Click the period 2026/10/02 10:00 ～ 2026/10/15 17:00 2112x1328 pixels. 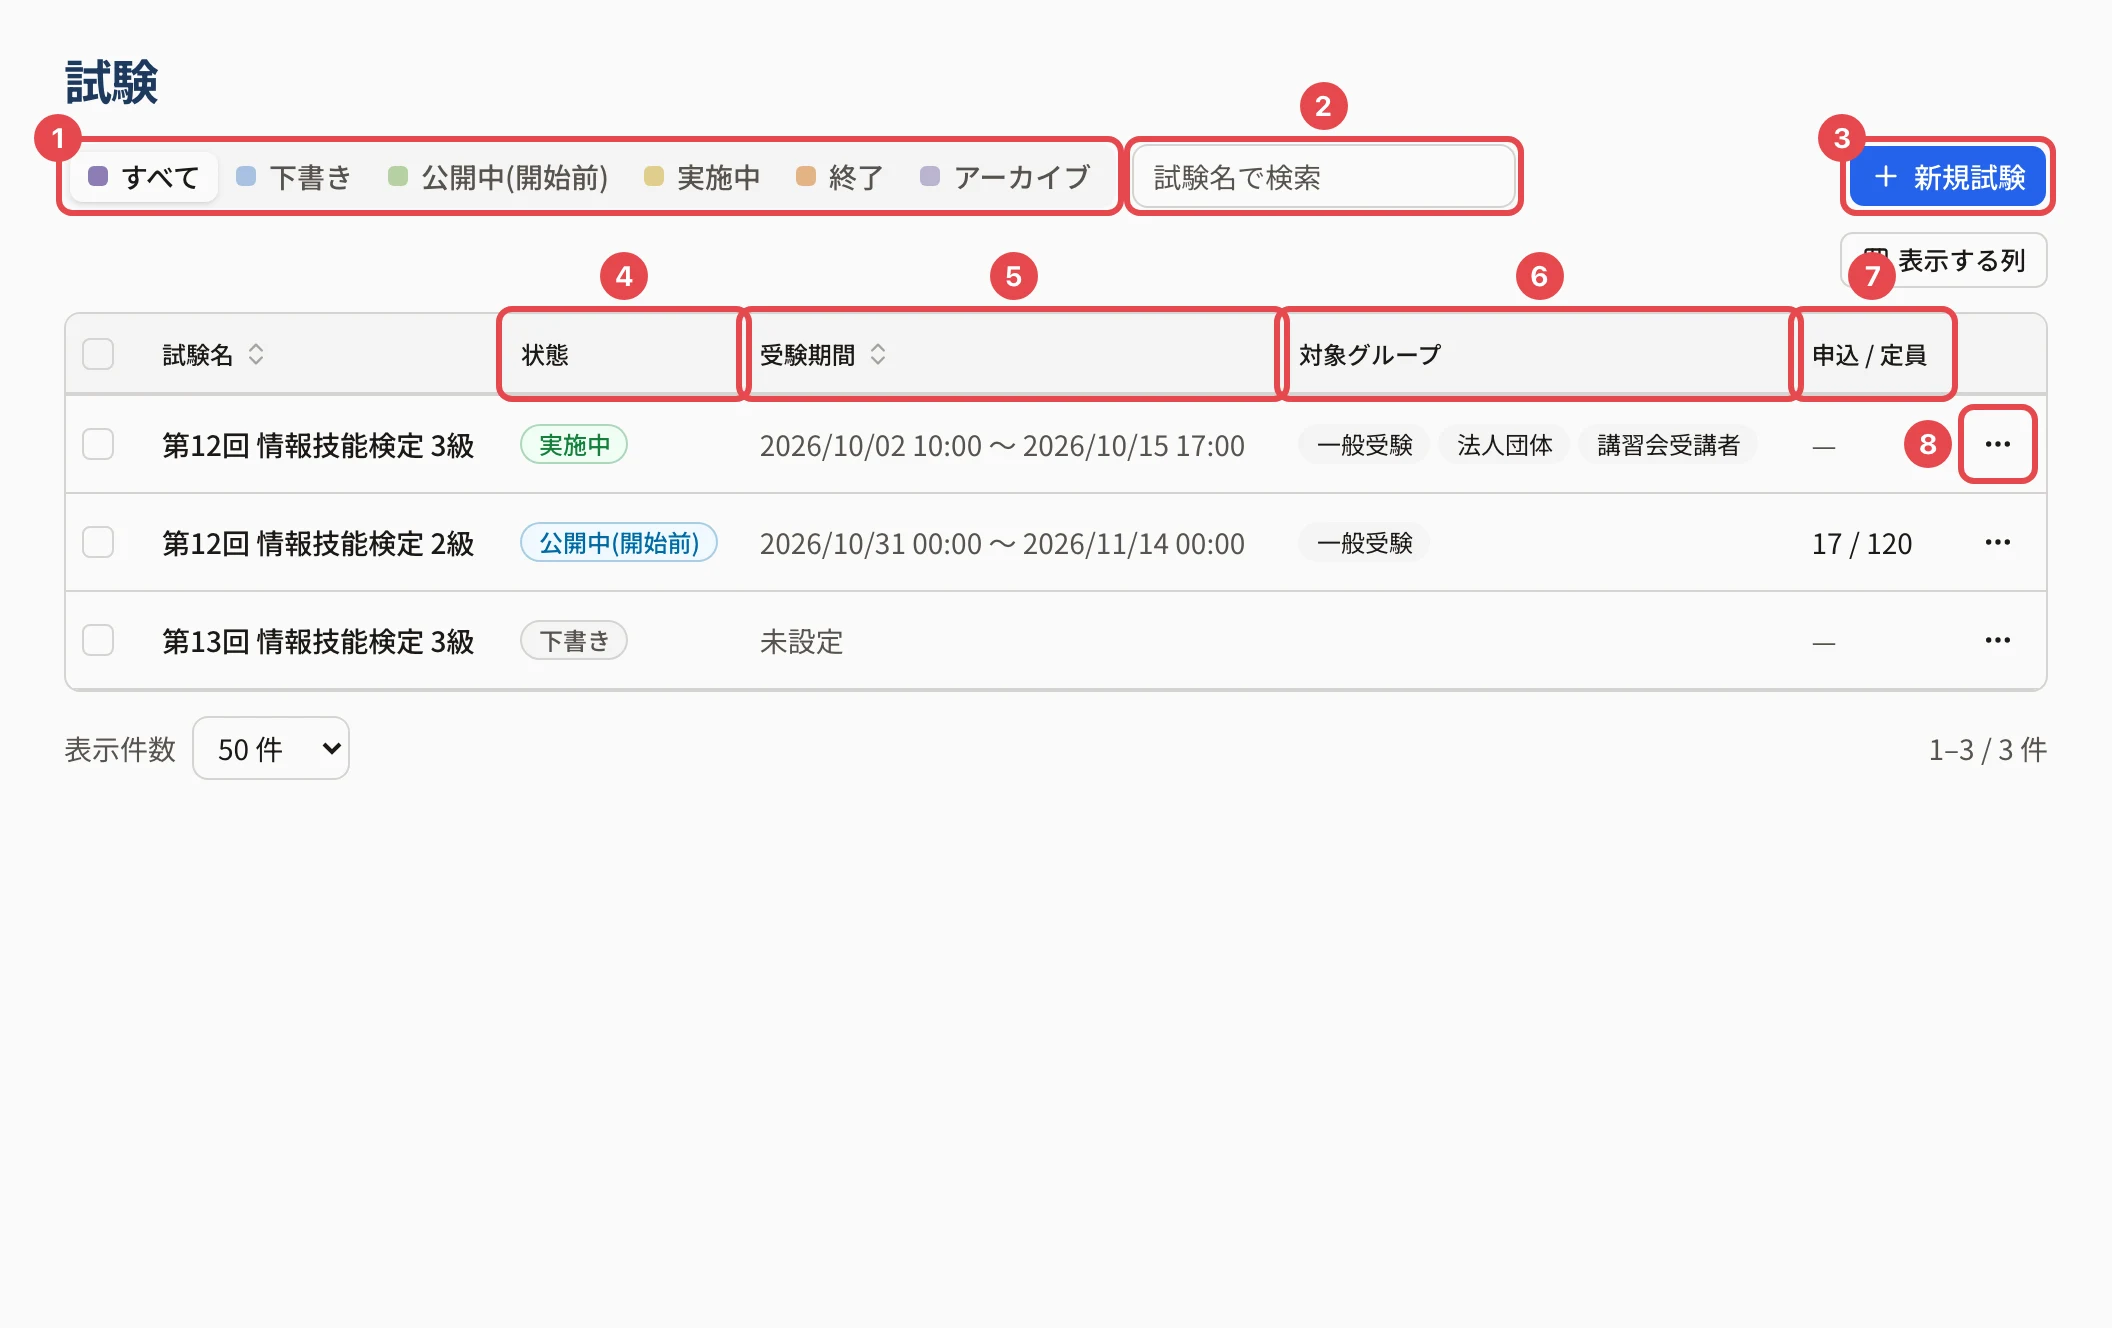(x=1002, y=445)
